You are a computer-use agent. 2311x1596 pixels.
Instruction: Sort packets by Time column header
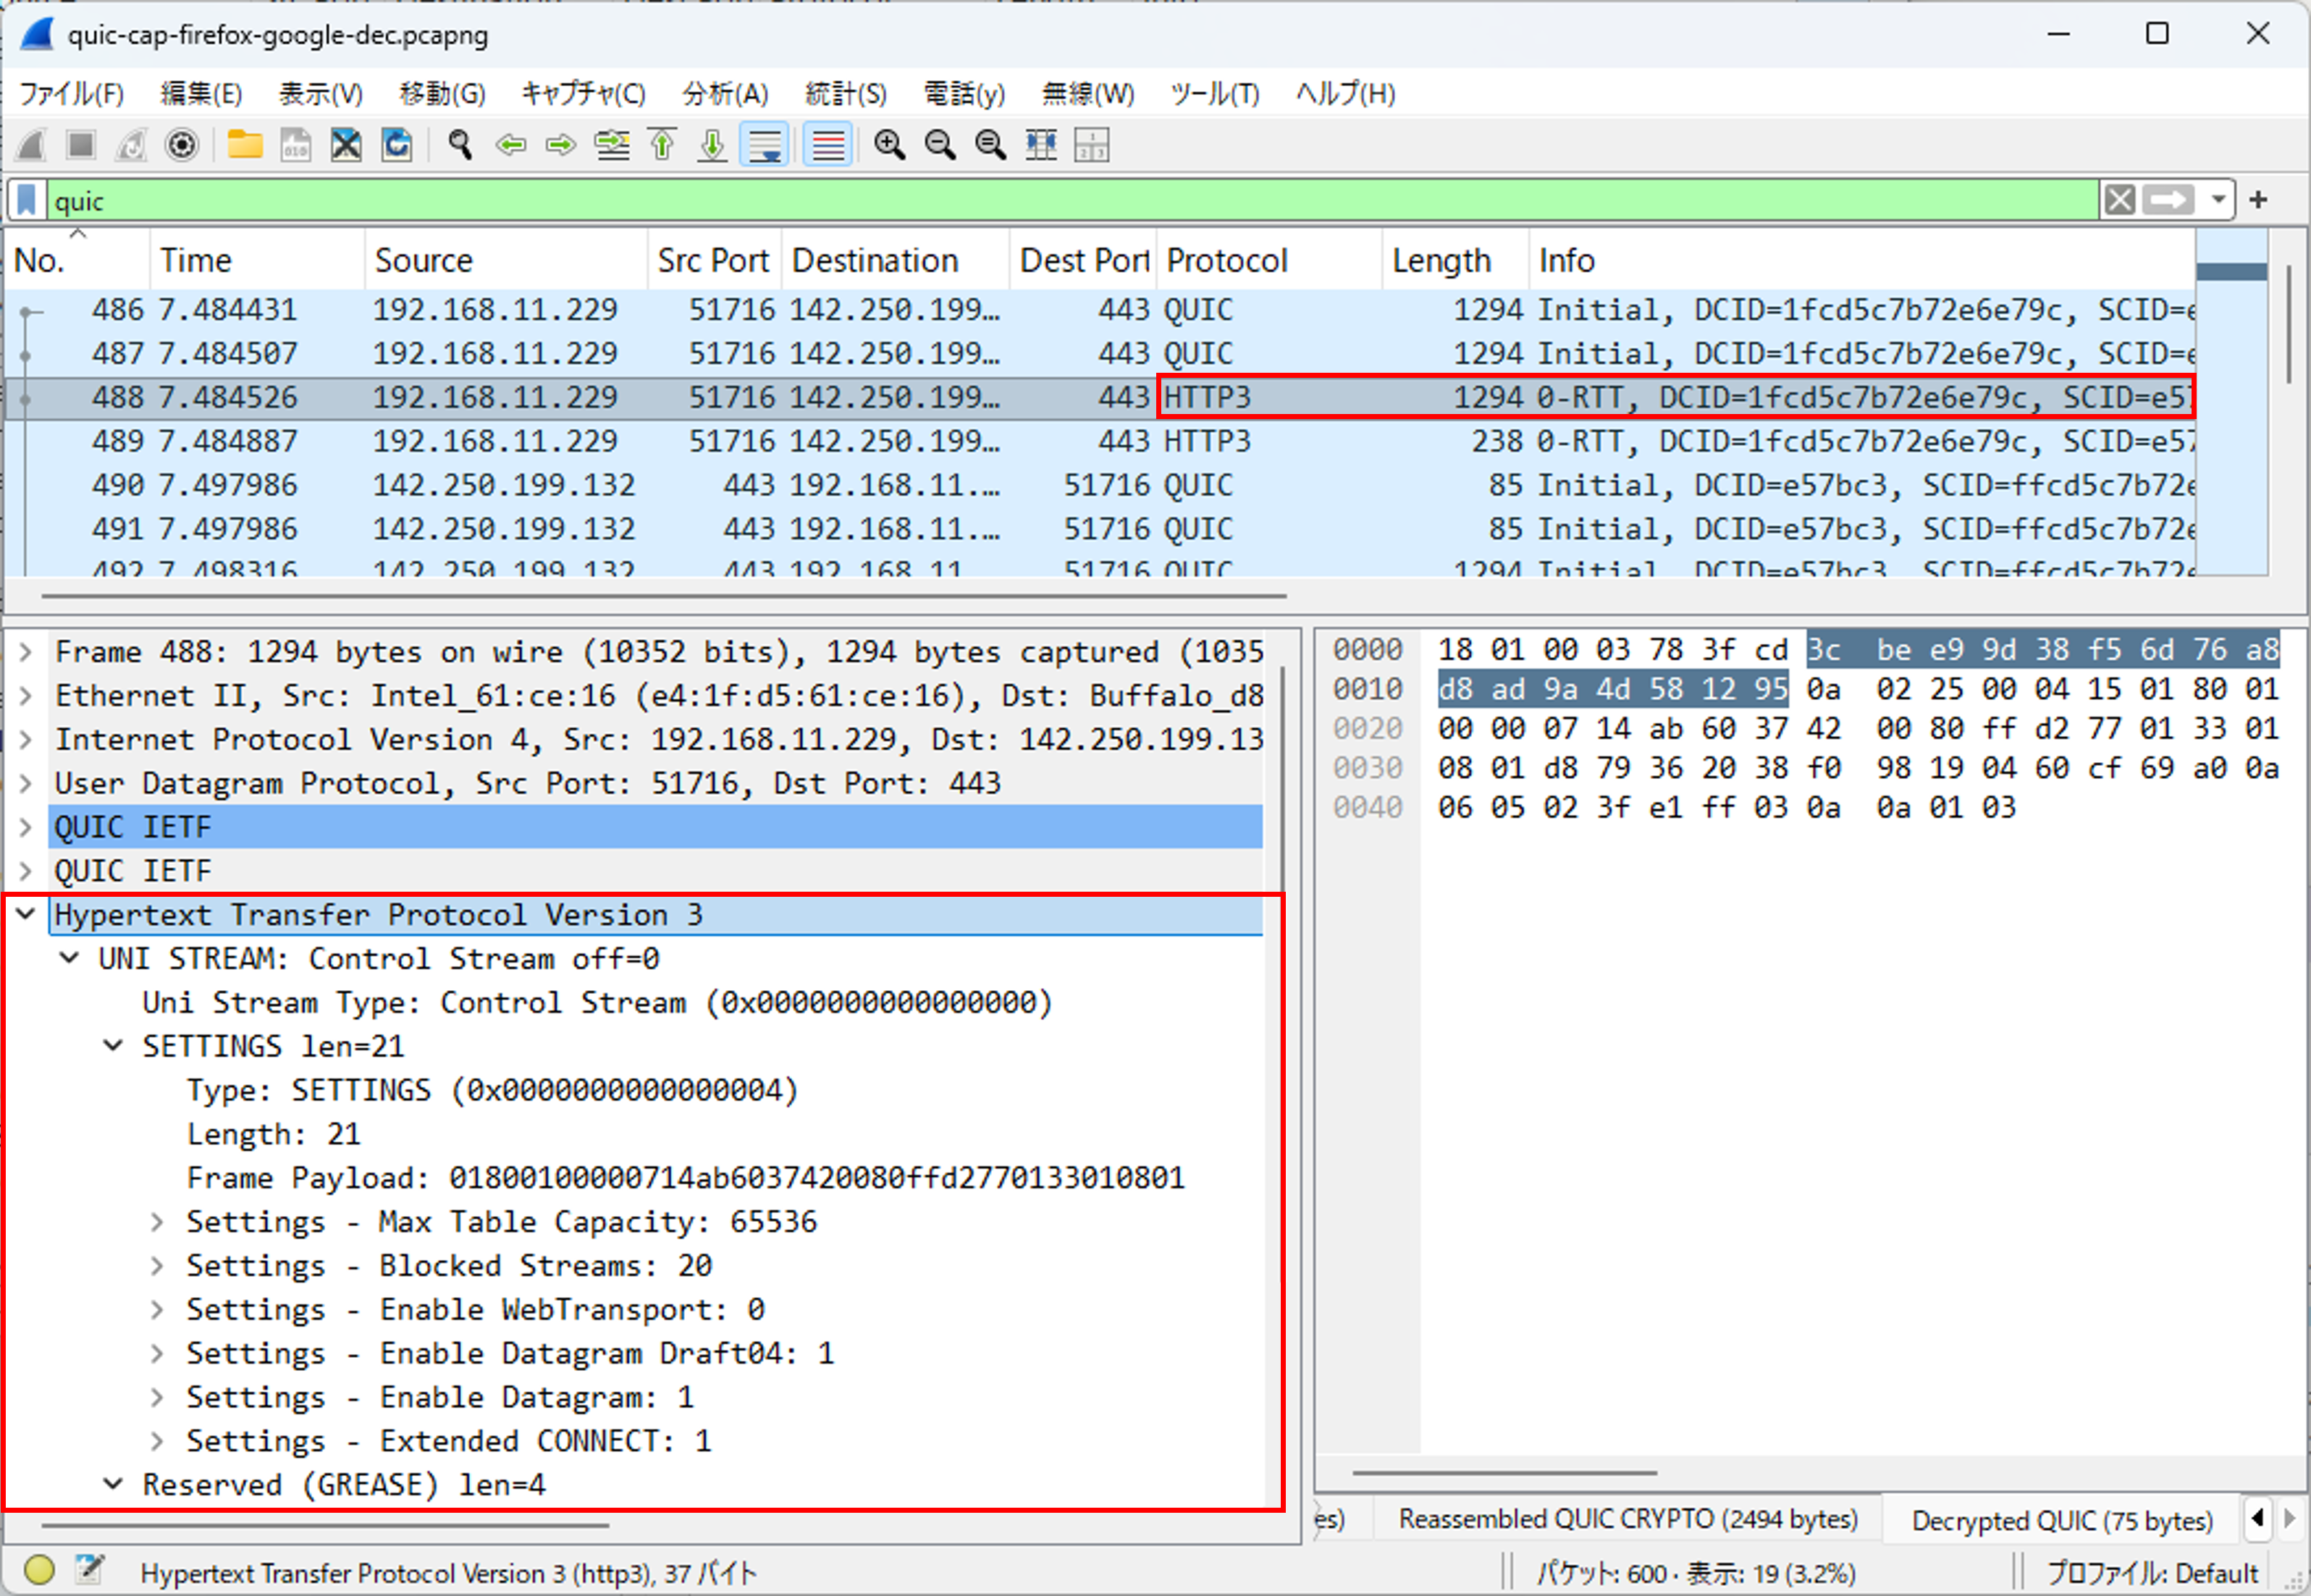point(258,260)
